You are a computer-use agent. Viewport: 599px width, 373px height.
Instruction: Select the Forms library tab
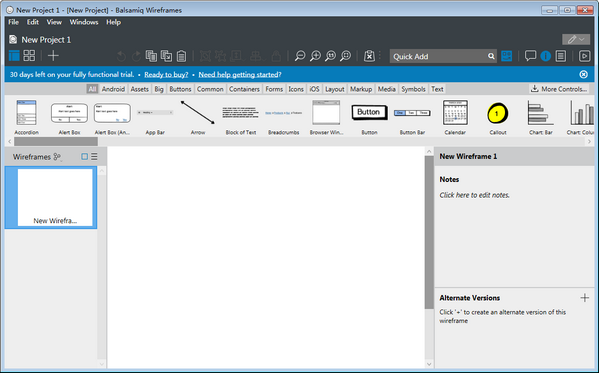pyautogui.click(x=274, y=89)
